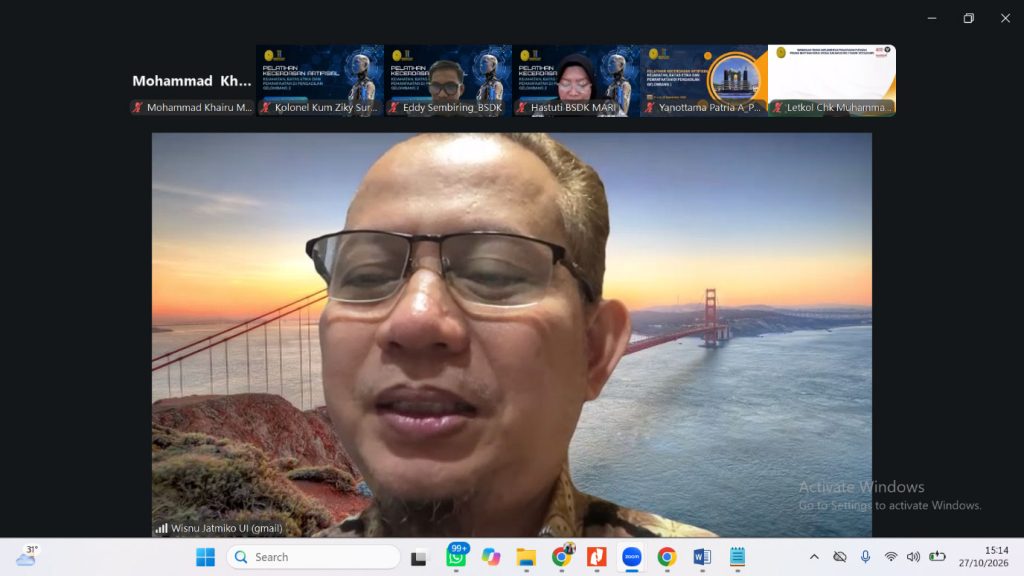Select Mohammad Khairu M... participant tile
Viewport: 1024px width, 576px height.
click(x=191, y=81)
